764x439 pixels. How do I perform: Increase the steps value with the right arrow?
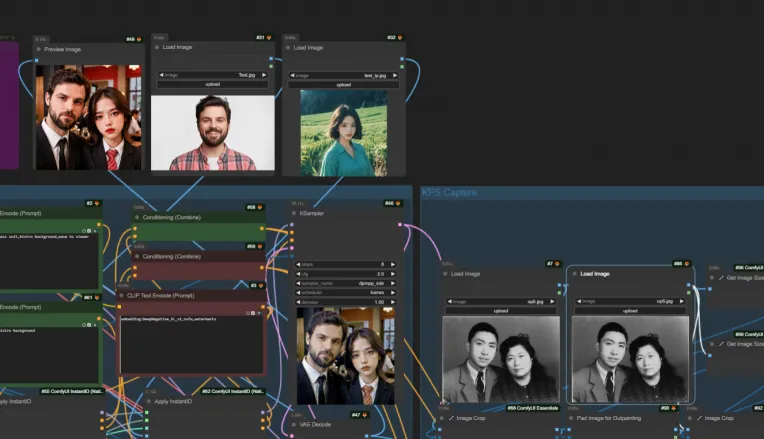point(396,264)
